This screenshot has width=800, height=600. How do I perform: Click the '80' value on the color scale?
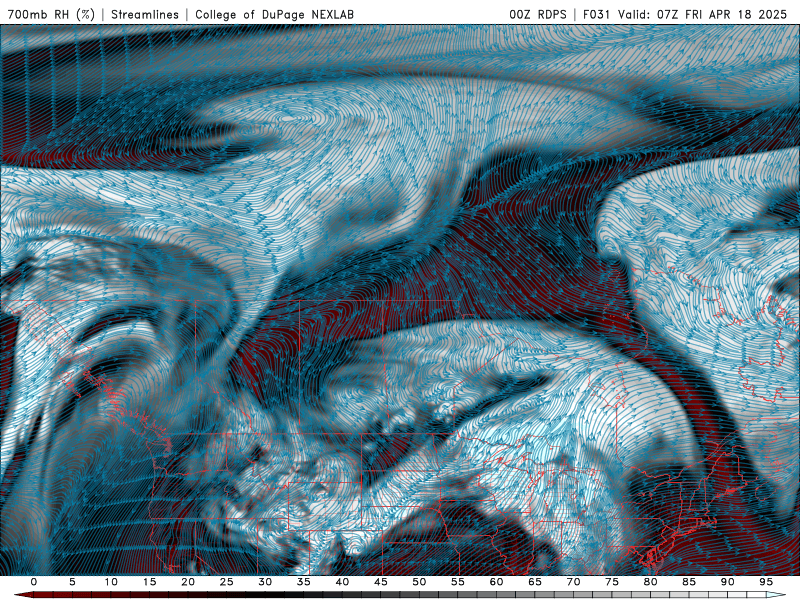pos(651,582)
